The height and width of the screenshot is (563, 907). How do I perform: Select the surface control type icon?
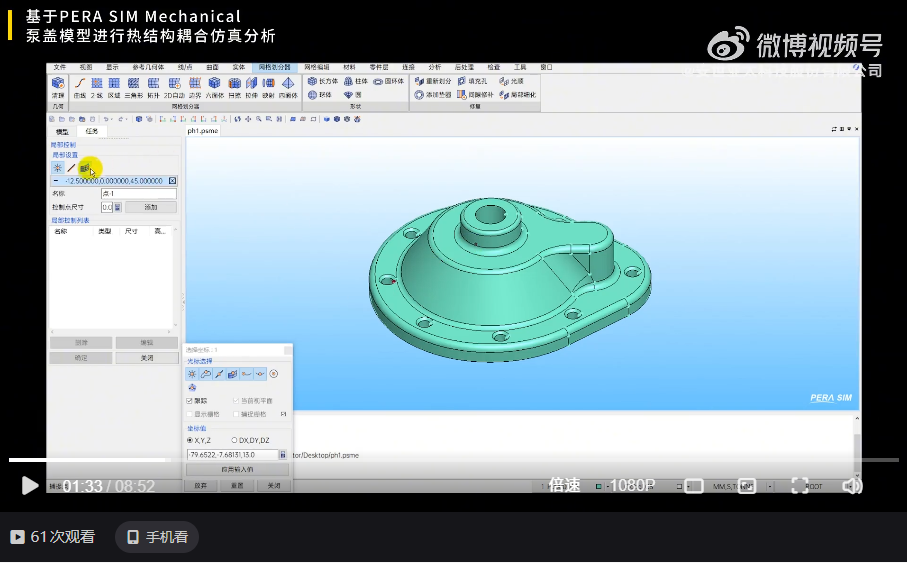(85, 168)
